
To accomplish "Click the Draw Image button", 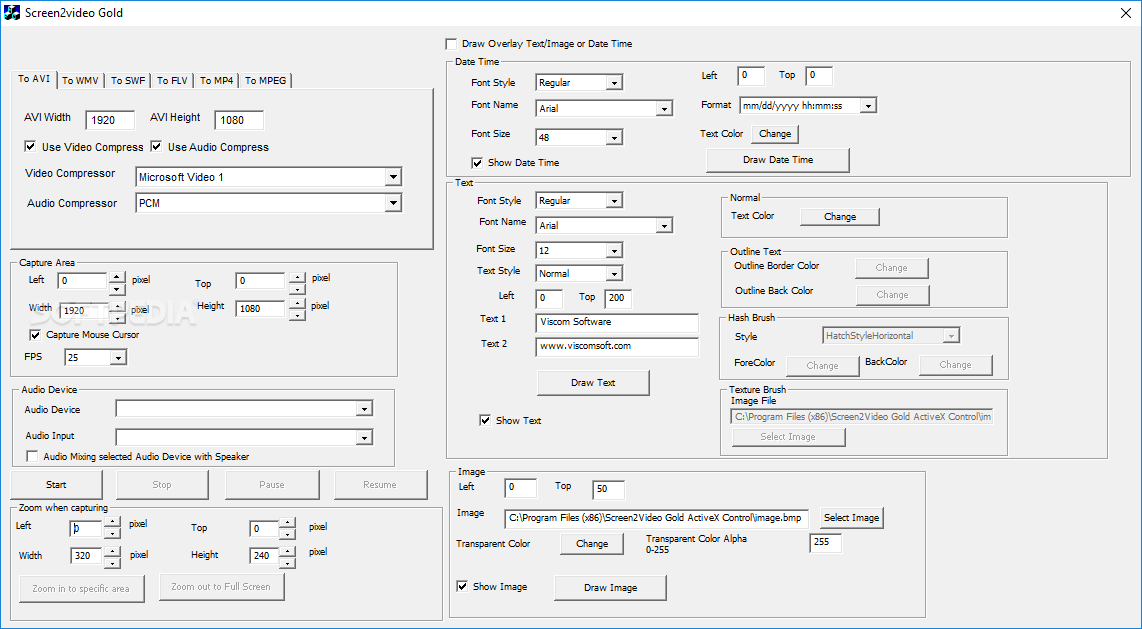I will point(610,588).
